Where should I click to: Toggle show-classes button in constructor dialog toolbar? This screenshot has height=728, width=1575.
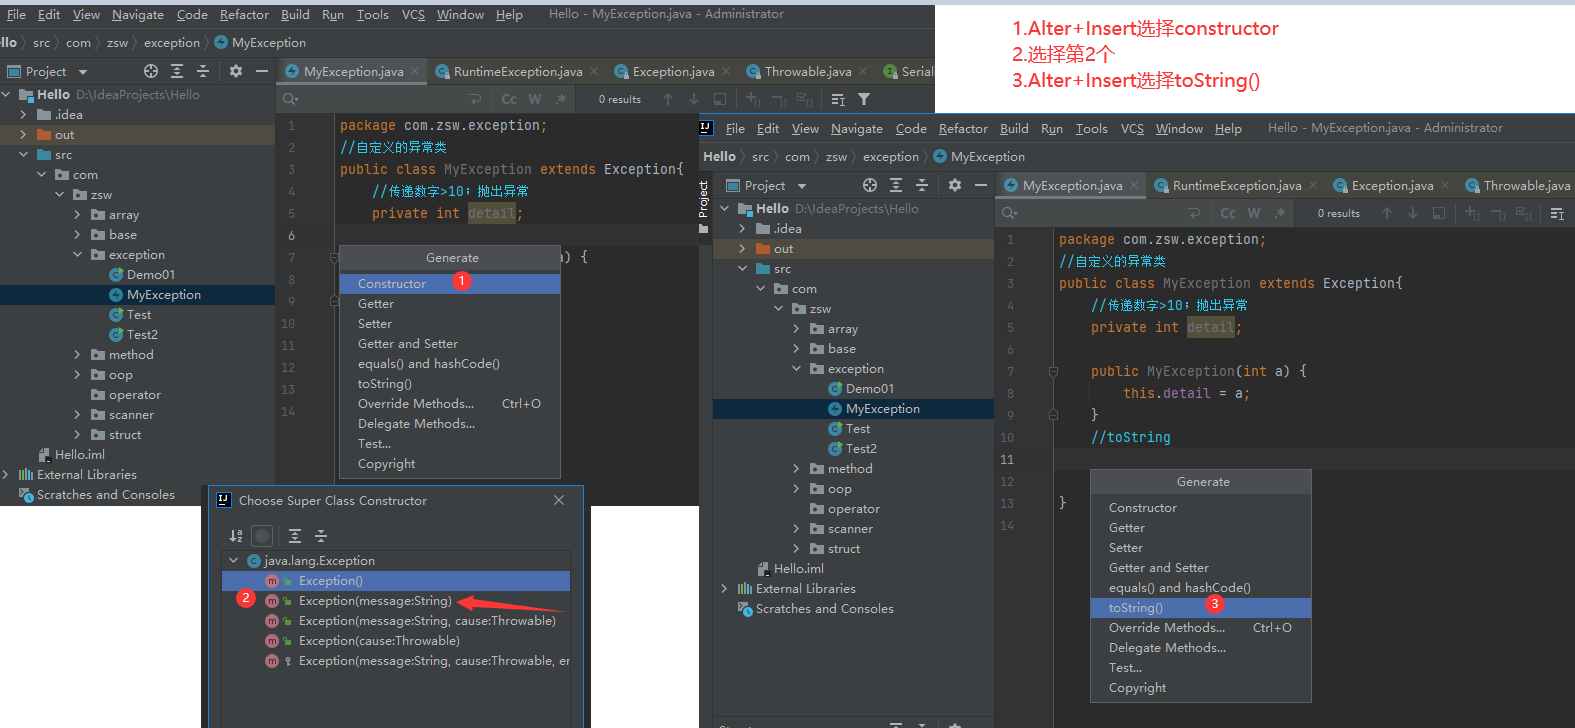[262, 536]
